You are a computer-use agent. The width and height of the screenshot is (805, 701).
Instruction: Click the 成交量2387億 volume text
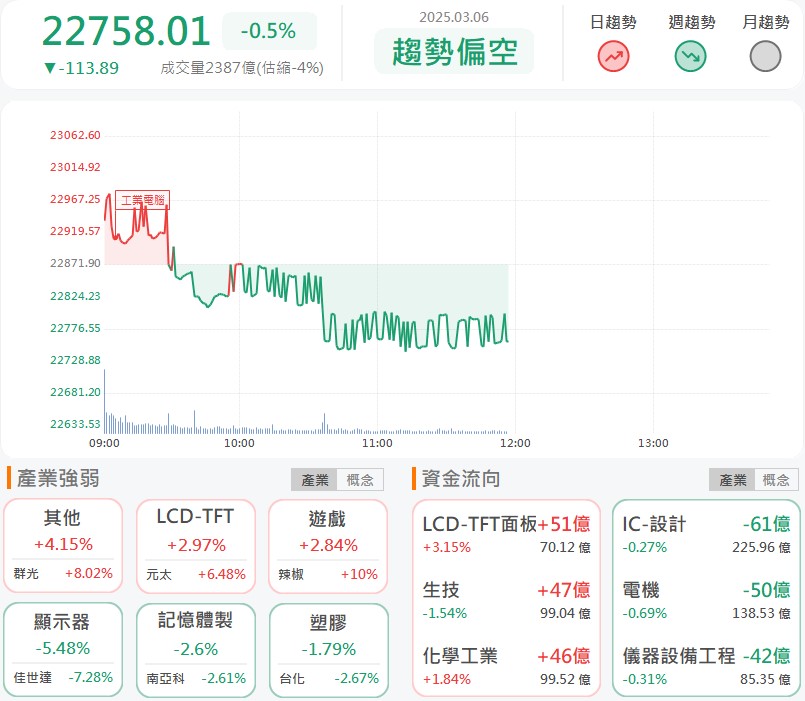pos(242,68)
